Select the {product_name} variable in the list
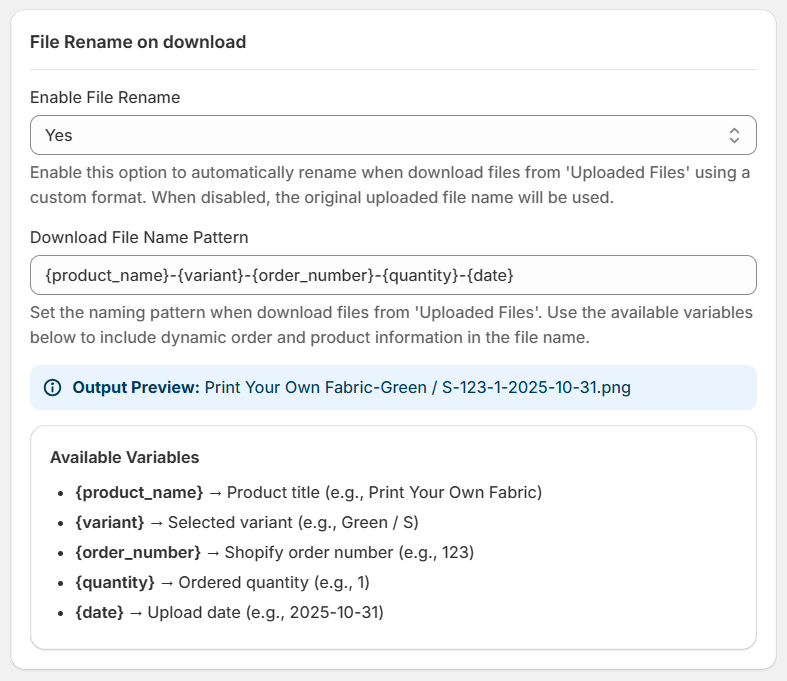The image size is (787, 681). [139, 492]
